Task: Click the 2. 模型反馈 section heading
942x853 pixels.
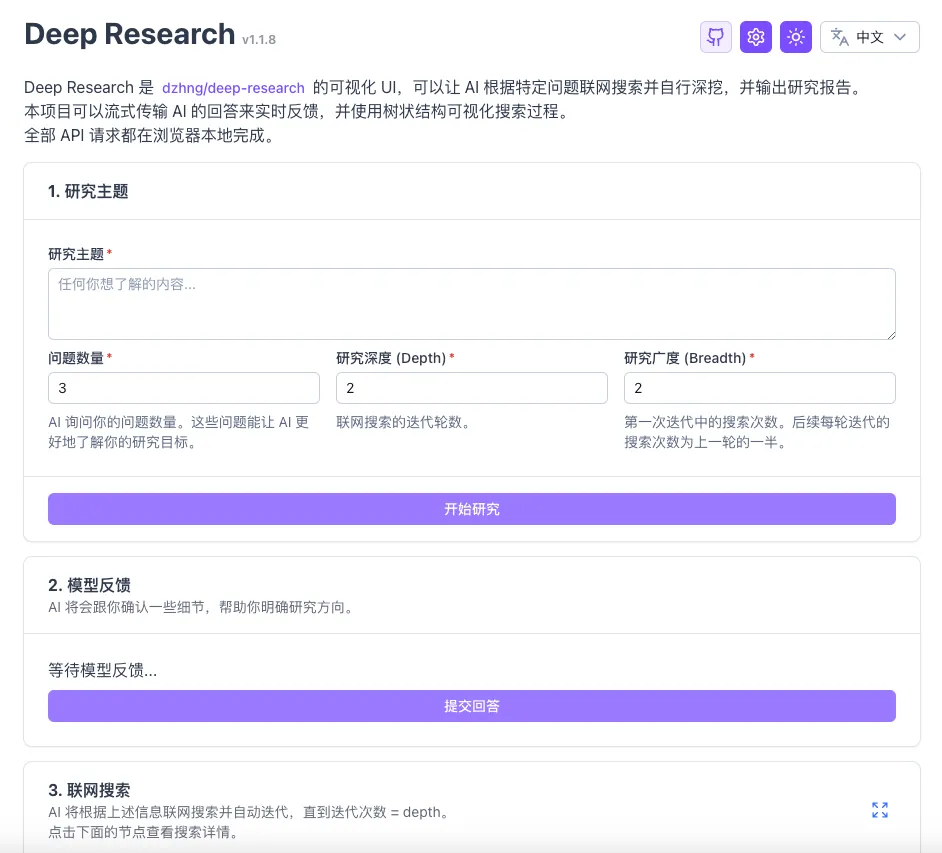Action: tap(90, 585)
